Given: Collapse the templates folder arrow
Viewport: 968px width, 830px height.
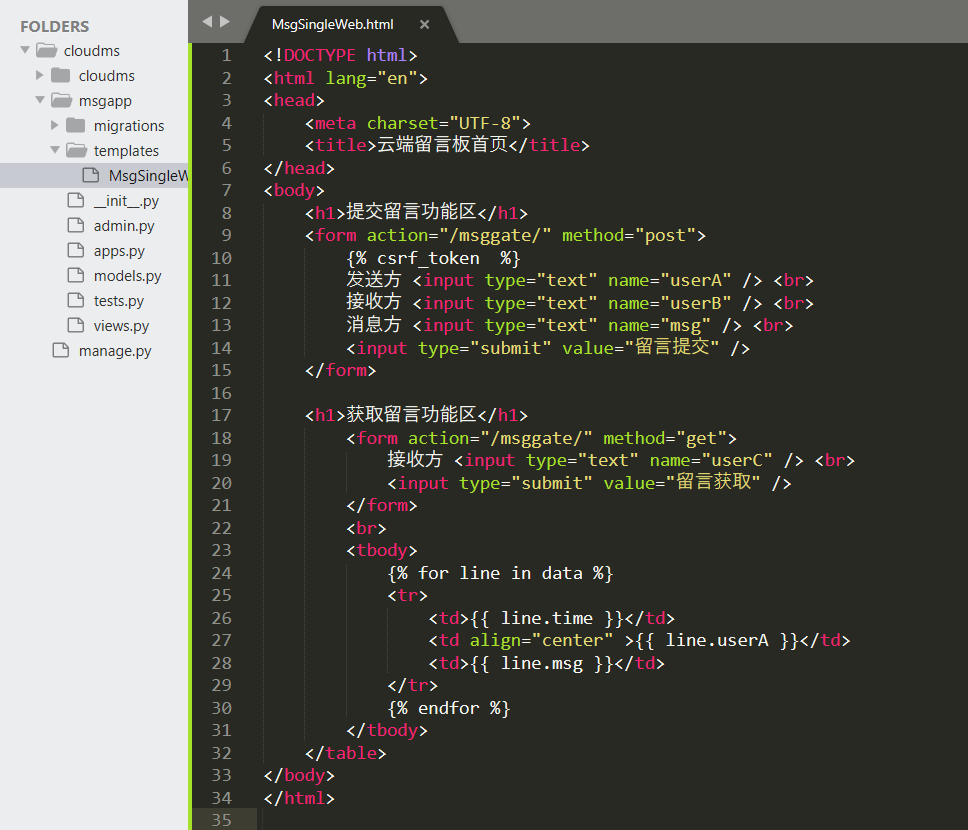Looking at the screenshot, I should point(55,150).
